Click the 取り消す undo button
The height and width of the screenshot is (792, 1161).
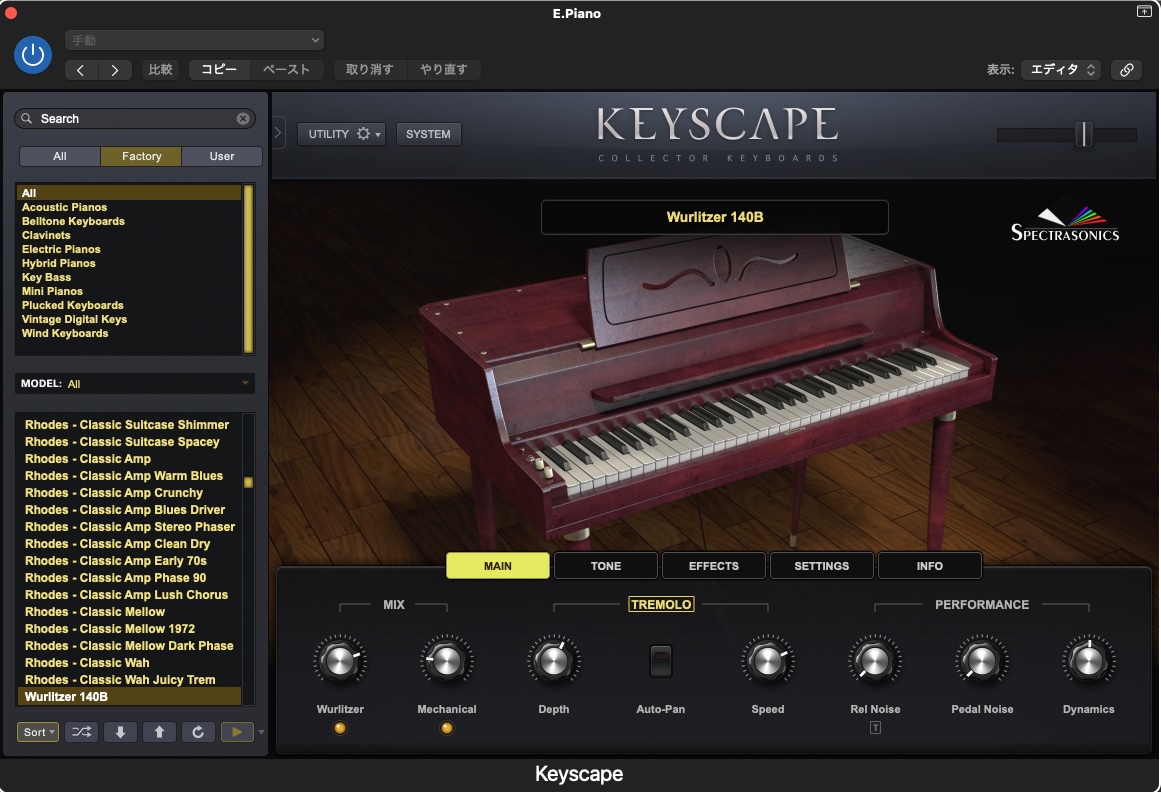369,70
